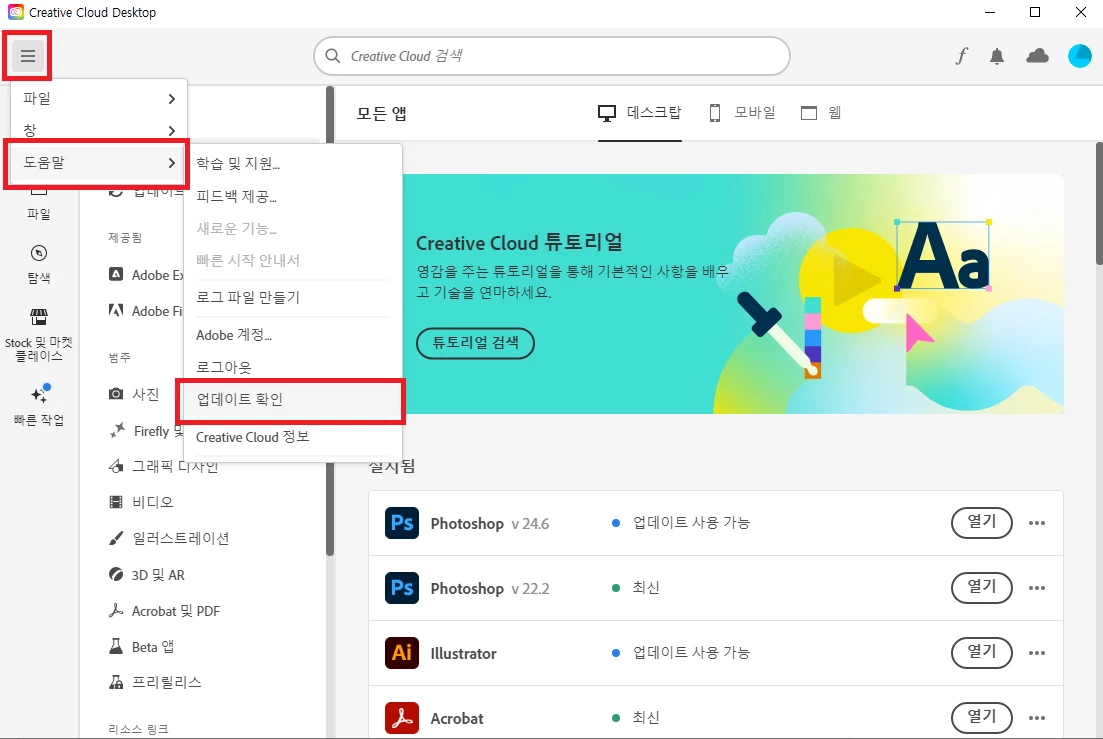
Task: Open Stock 및 마켓플레이스 sidebar icon
Action: [x=39, y=335]
